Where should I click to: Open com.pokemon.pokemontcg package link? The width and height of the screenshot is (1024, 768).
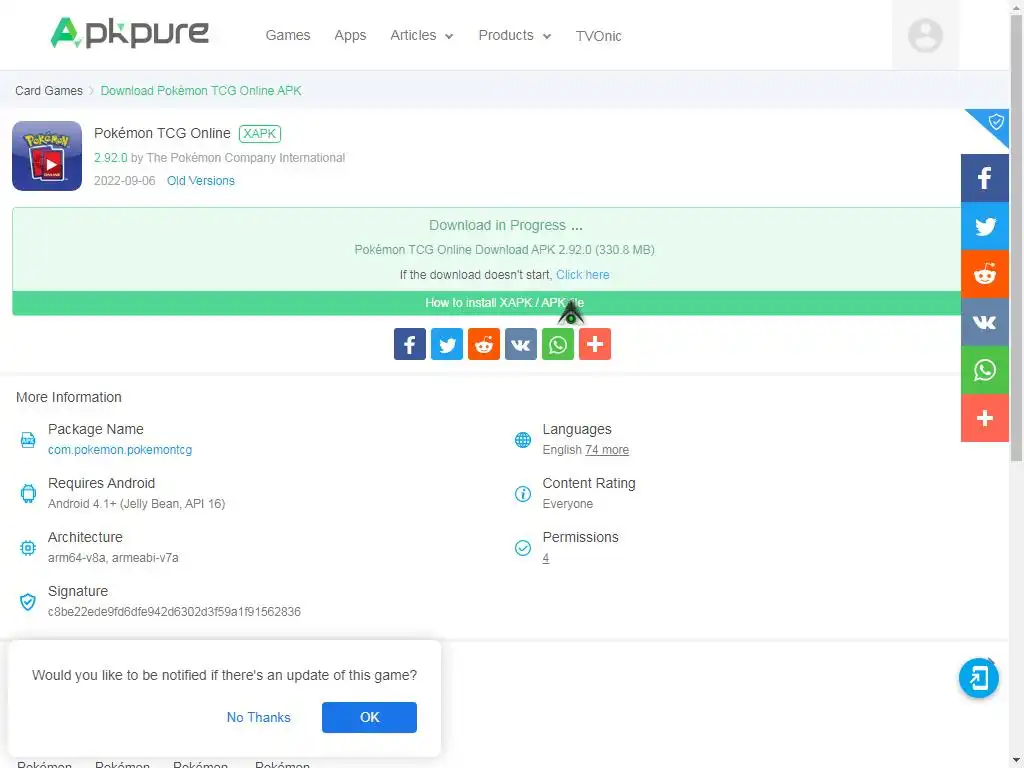(x=120, y=450)
